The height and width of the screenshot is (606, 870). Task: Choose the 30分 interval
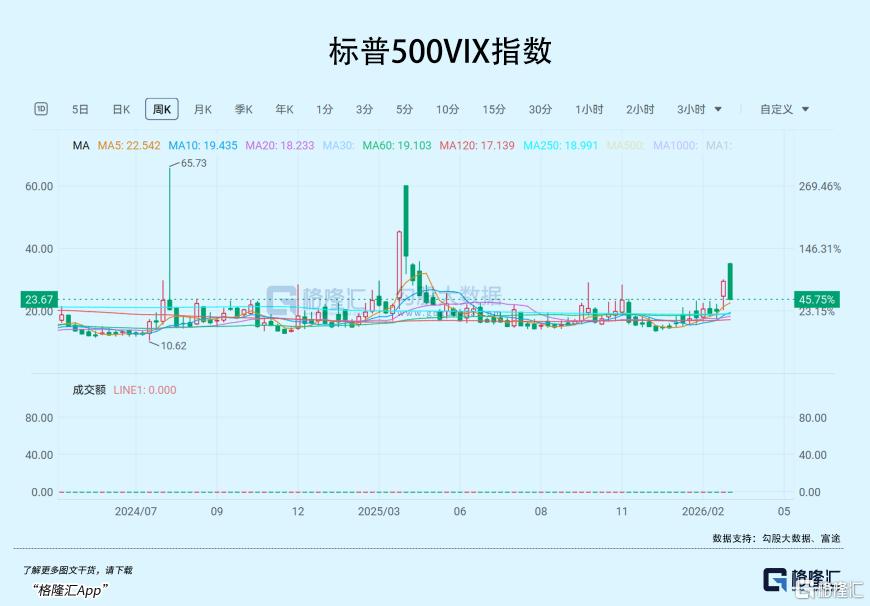[540, 109]
